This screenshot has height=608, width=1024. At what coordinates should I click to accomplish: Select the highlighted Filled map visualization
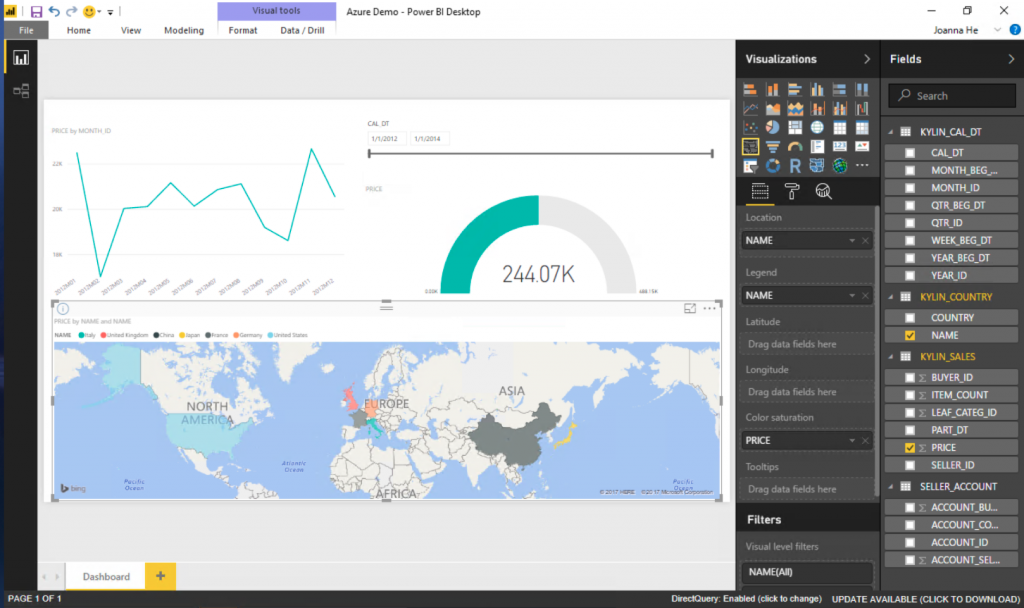pyautogui.click(x=750, y=147)
